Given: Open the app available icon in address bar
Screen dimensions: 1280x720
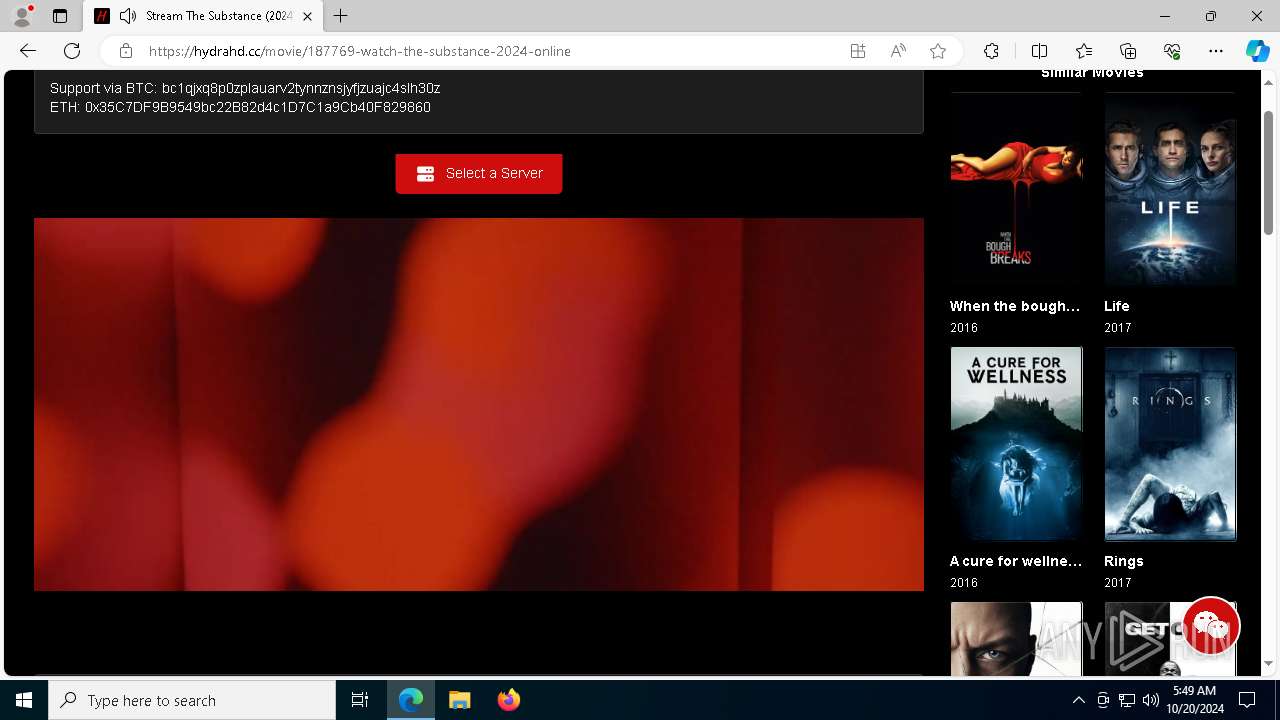Looking at the screenshot, I should point(858,51).
